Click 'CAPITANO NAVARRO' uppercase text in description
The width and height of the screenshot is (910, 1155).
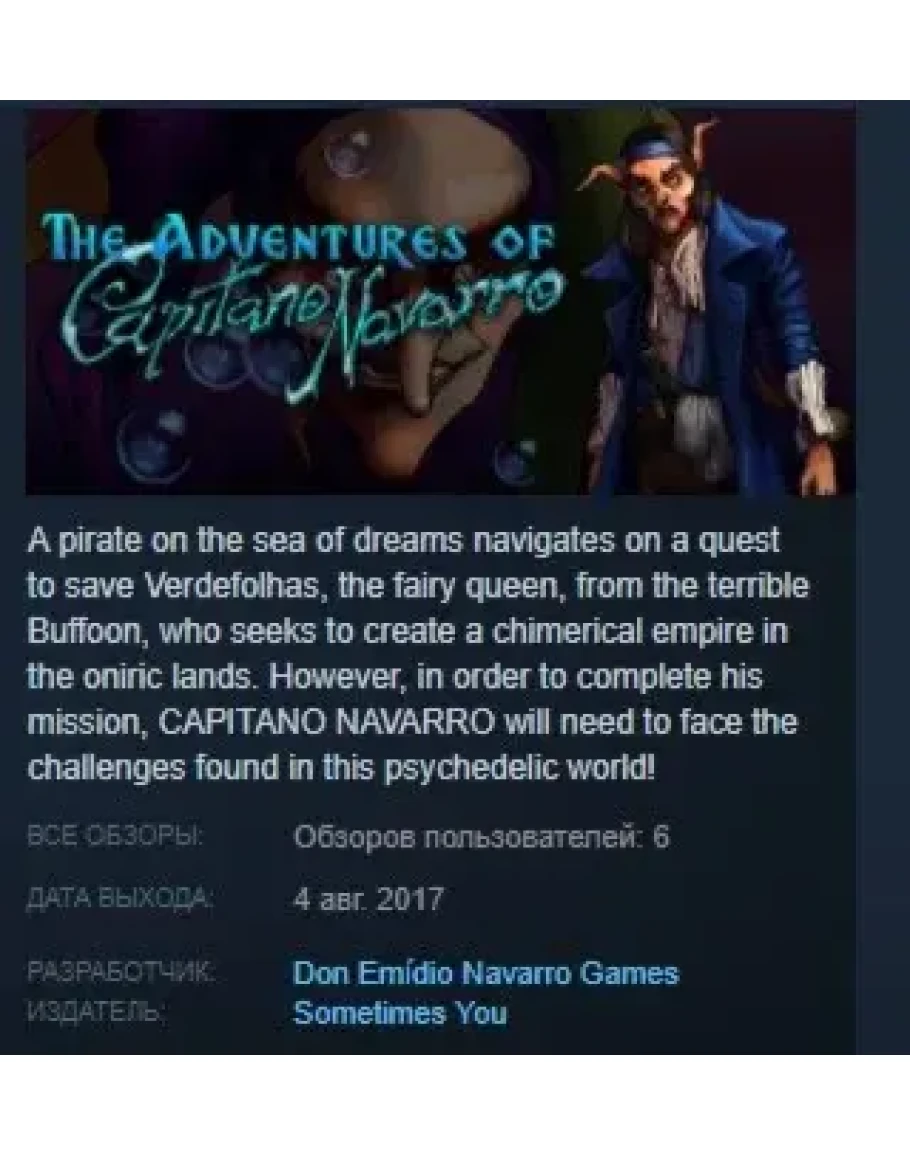(327, 723)
